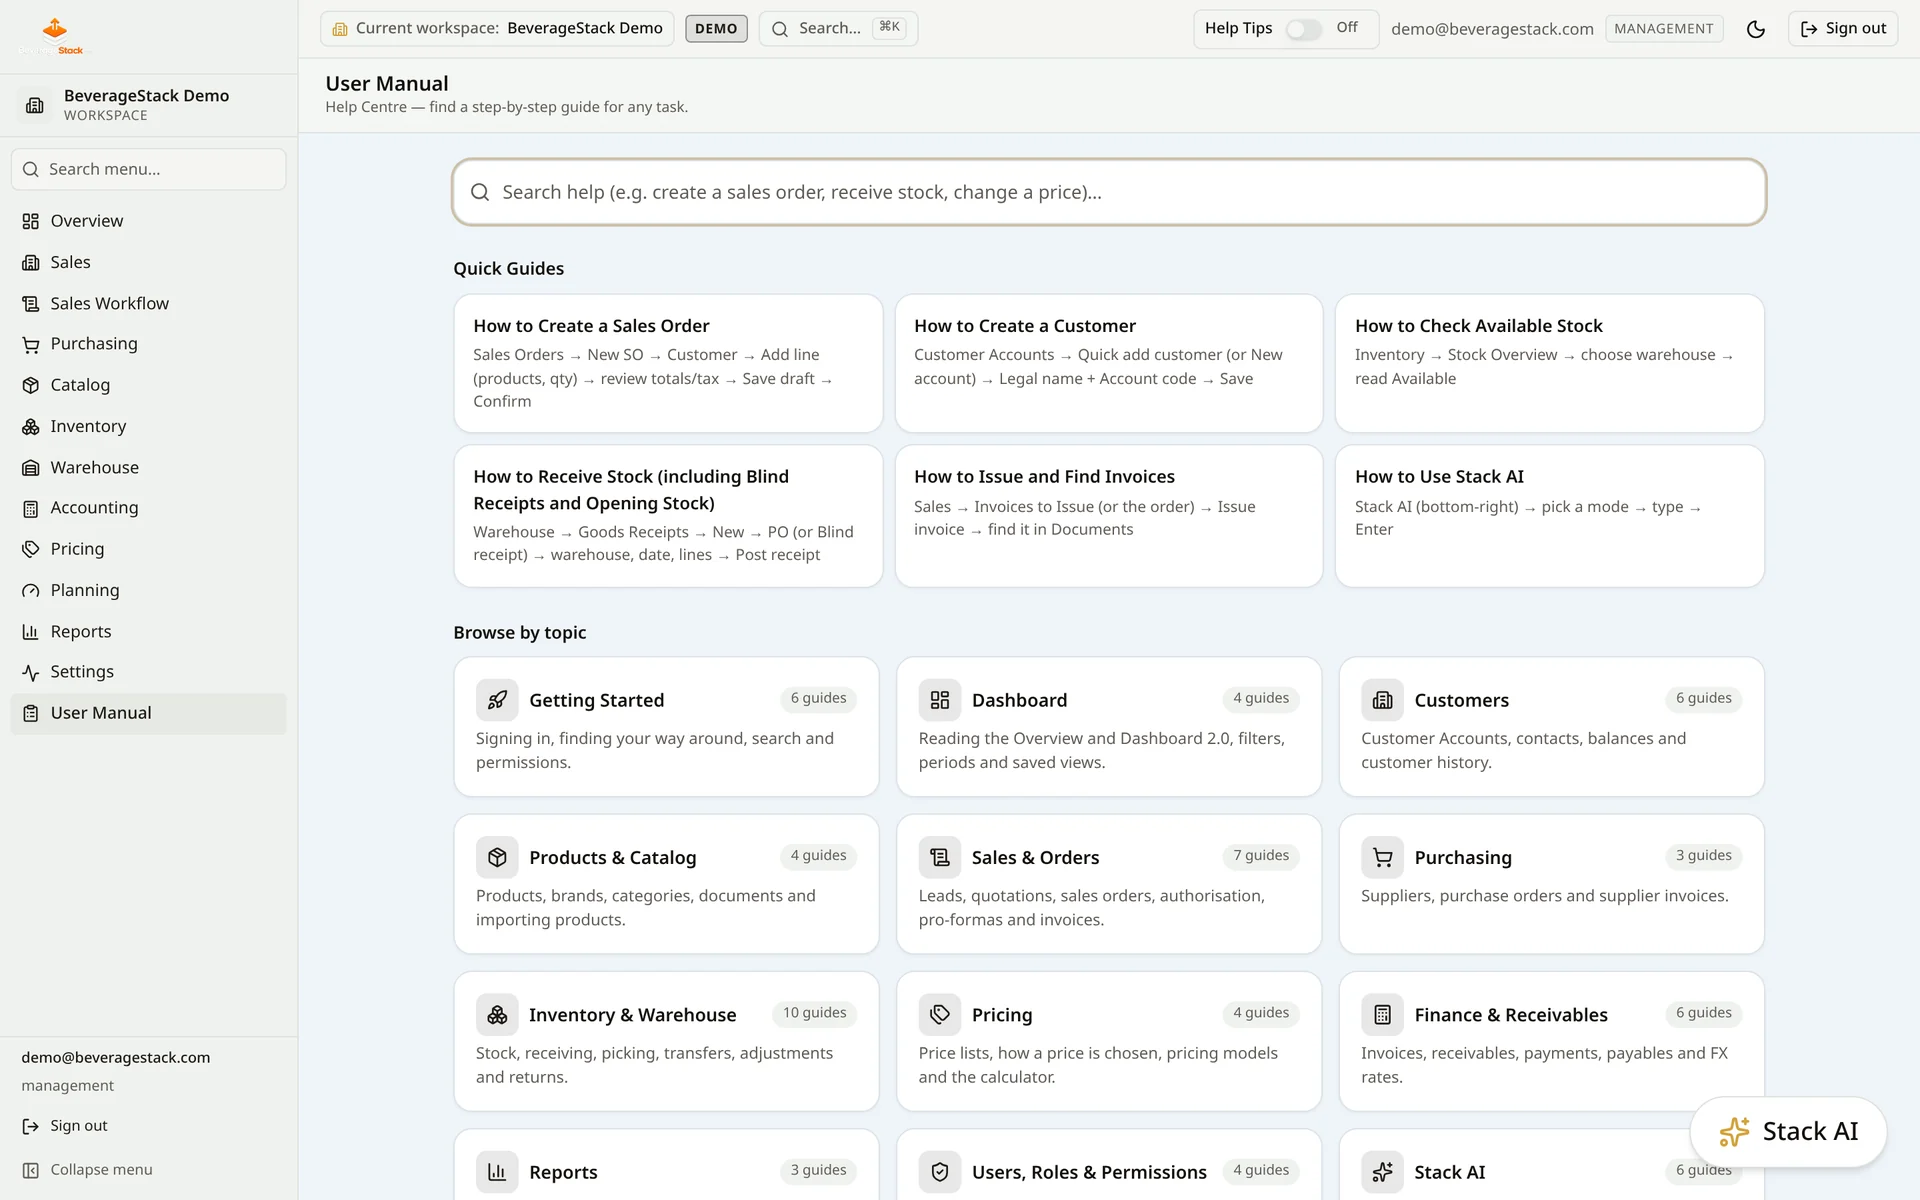Open Finance & Receivables calculator icon

[x=1382, y=1015]
